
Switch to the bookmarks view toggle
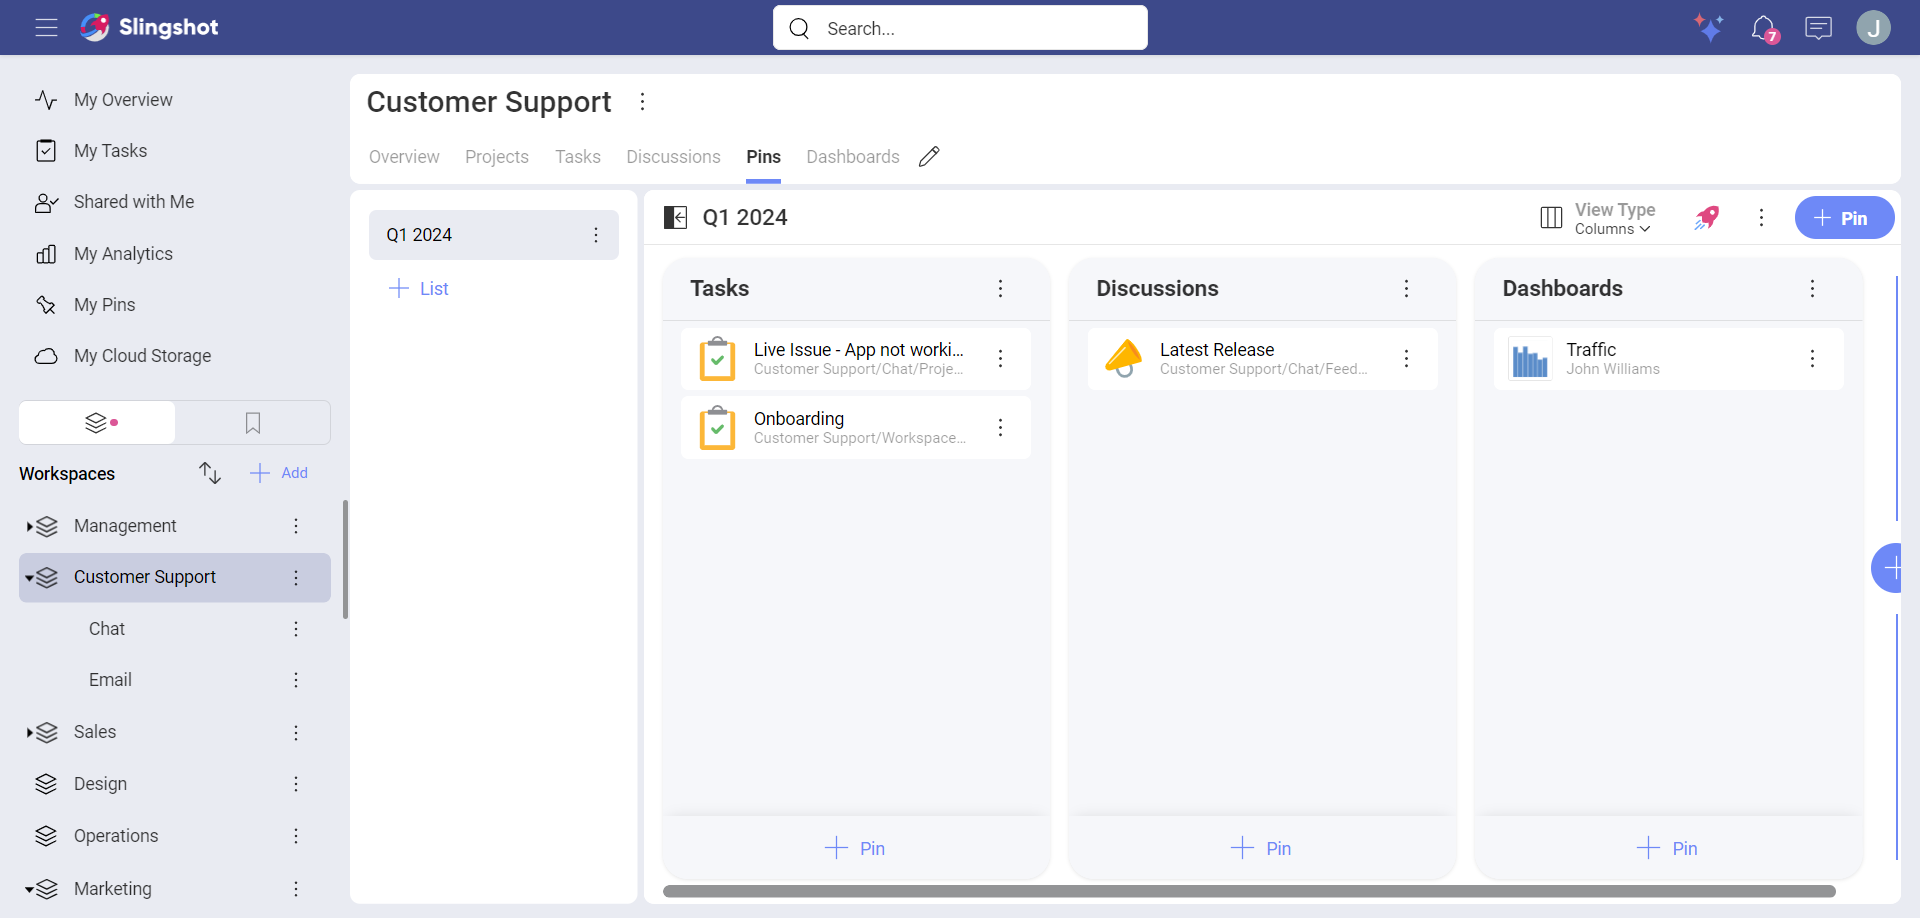coord(253,423)
